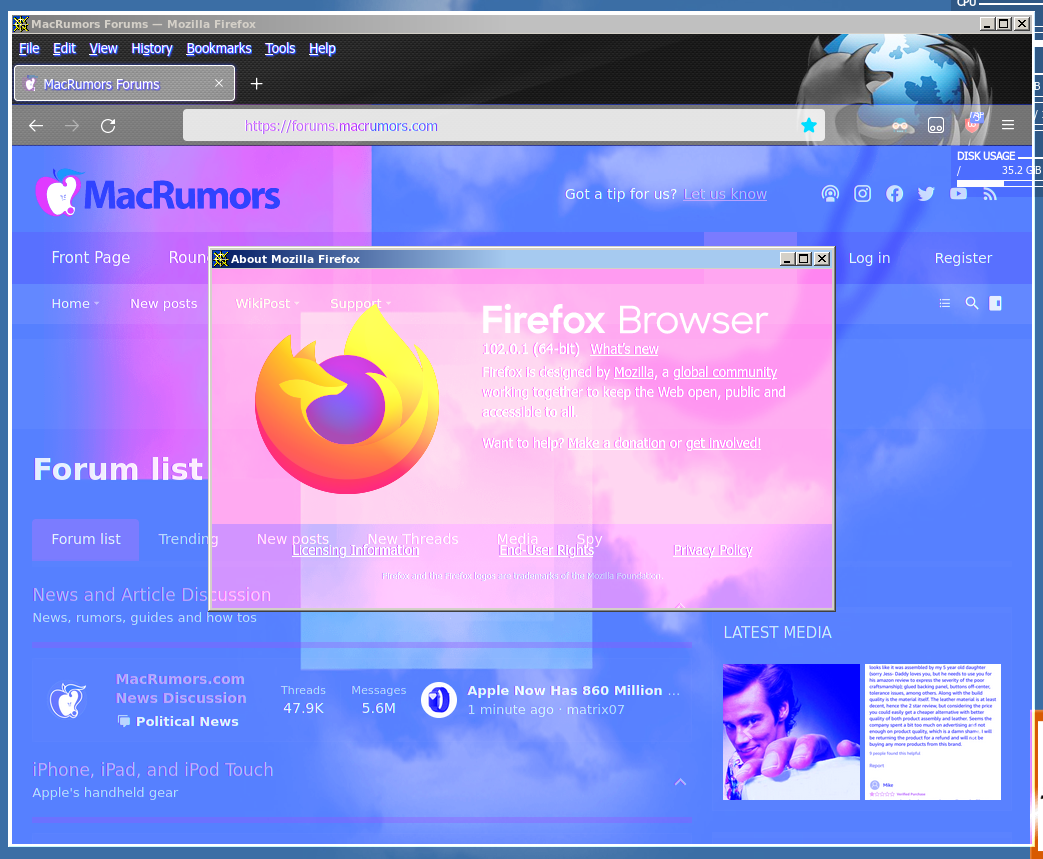The width and height of the screenshot is (1043, 859).
Task: Open the MacRumors Instagram icon
Action: click(x=862, y=194)
